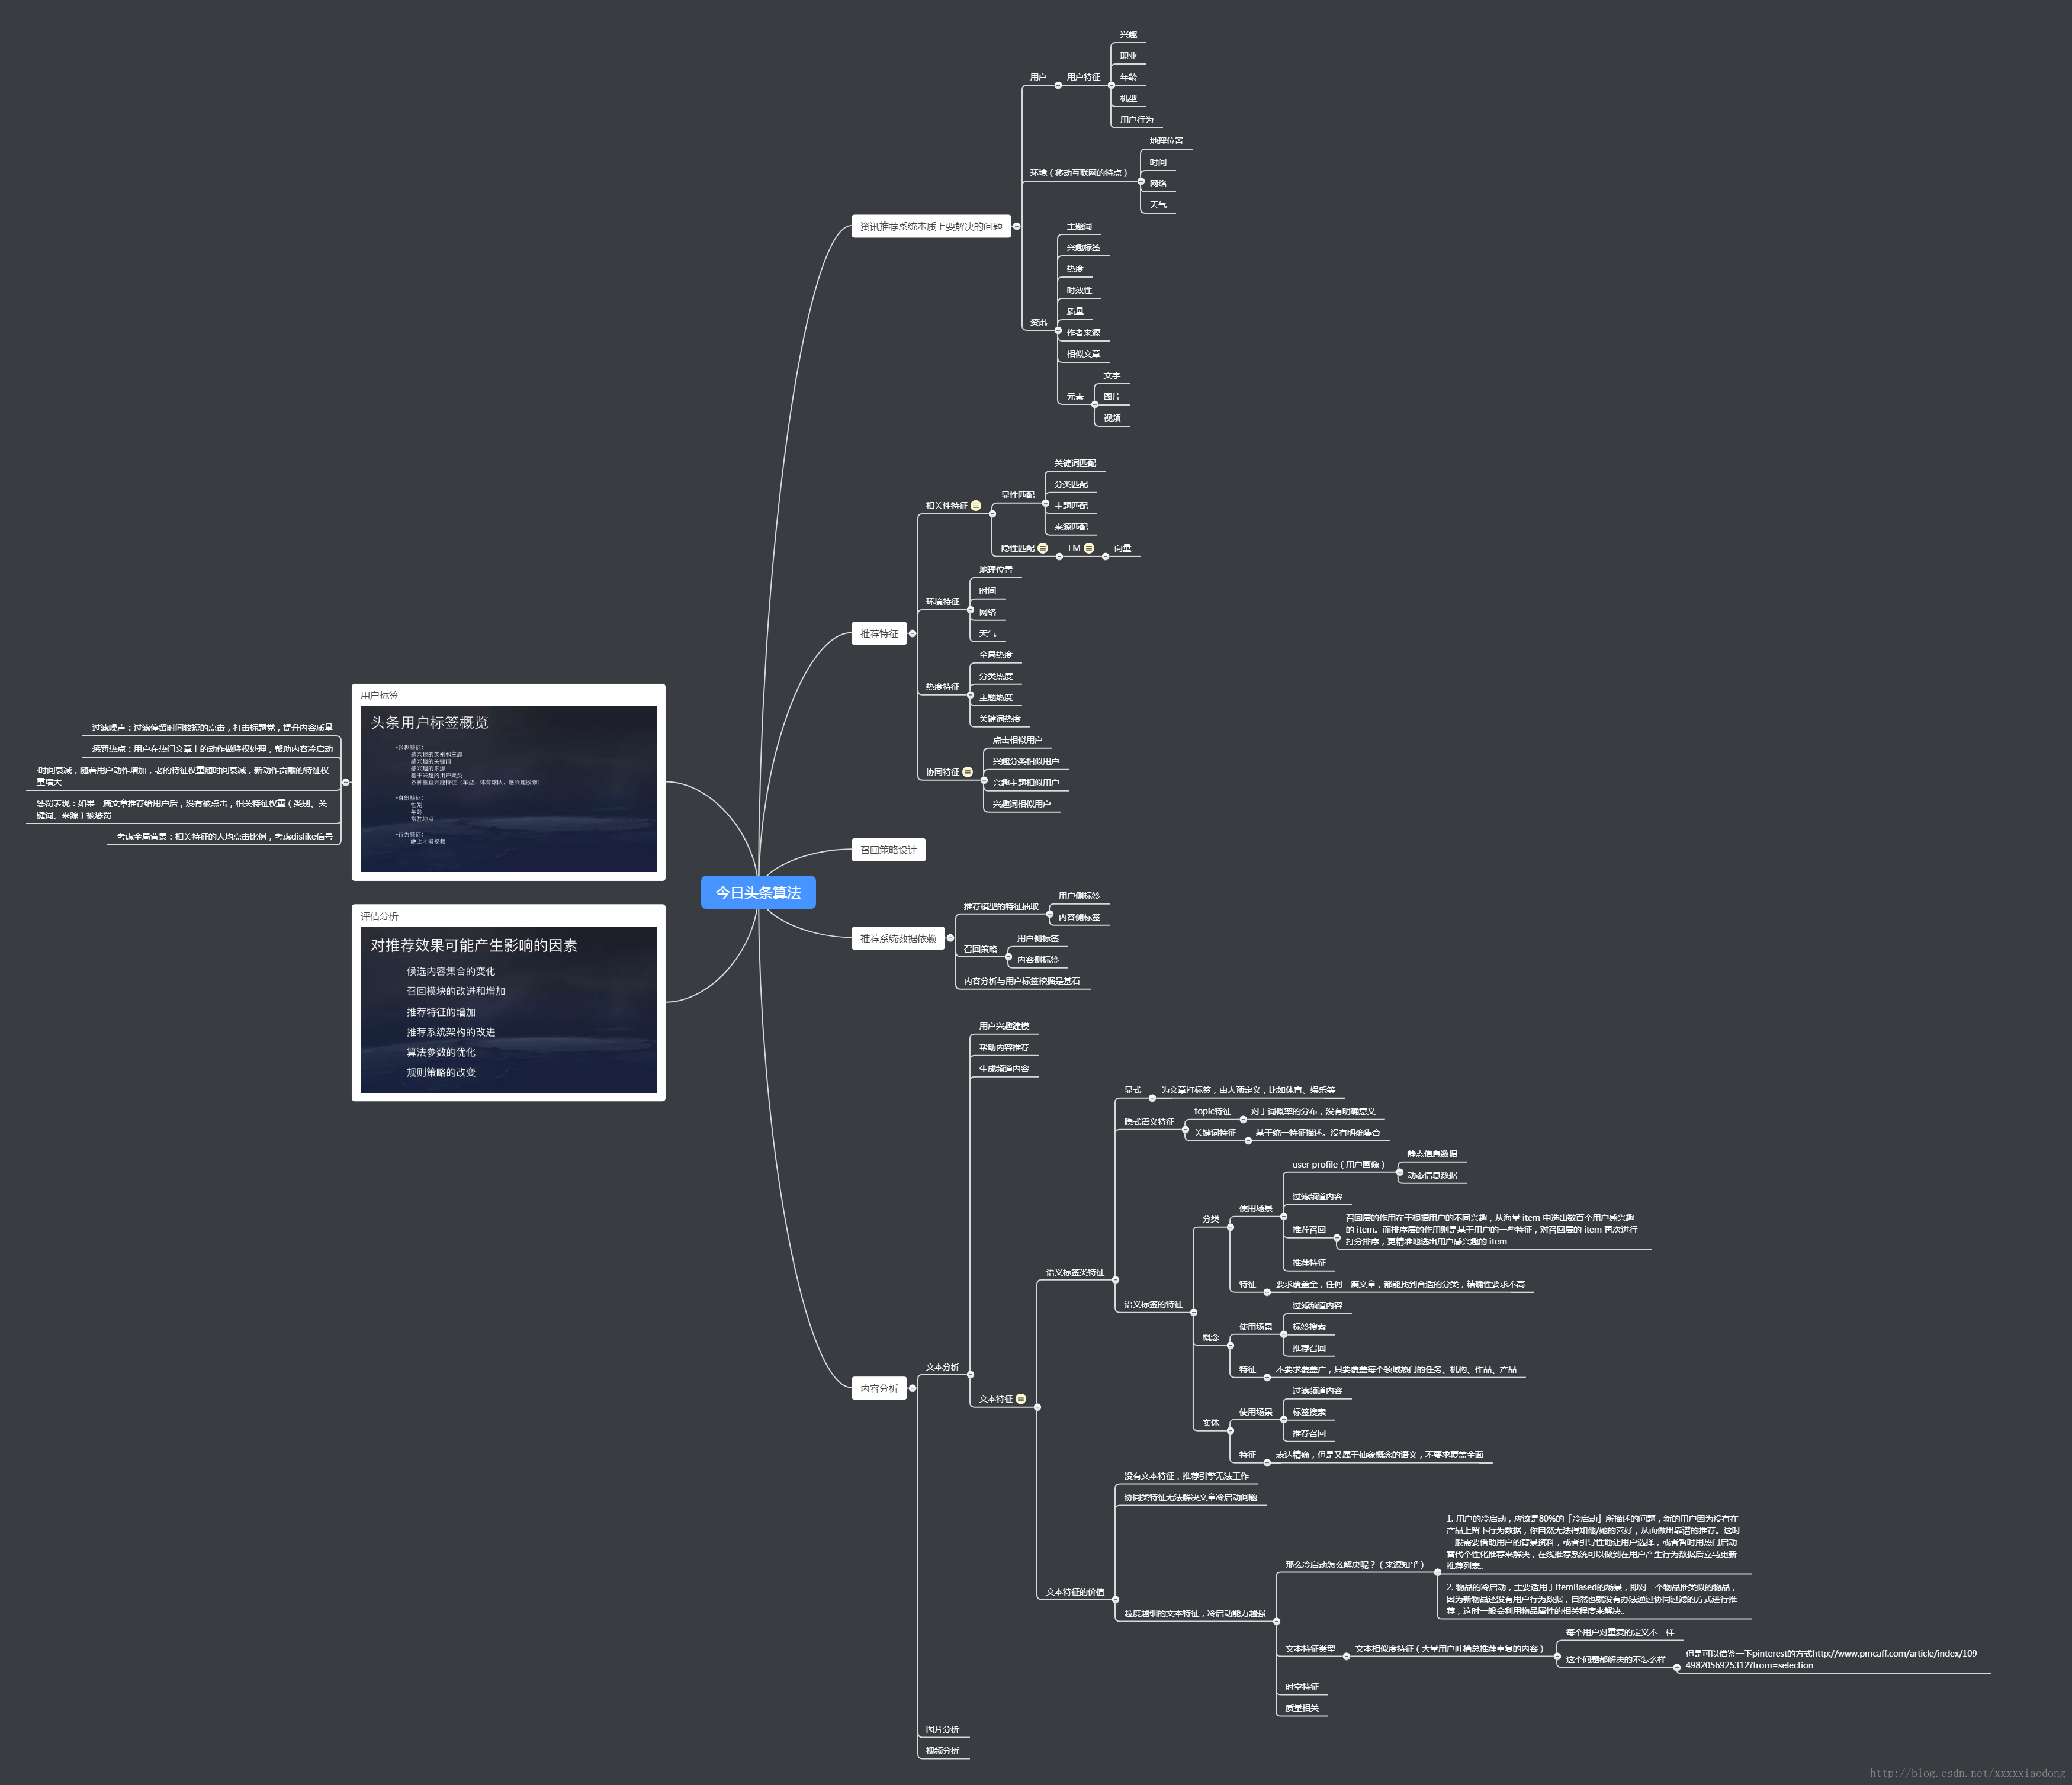The width and height of the screenshot is (2072, 1785).
Task: Select the 用户行为 node
Action: (1136, 120)
